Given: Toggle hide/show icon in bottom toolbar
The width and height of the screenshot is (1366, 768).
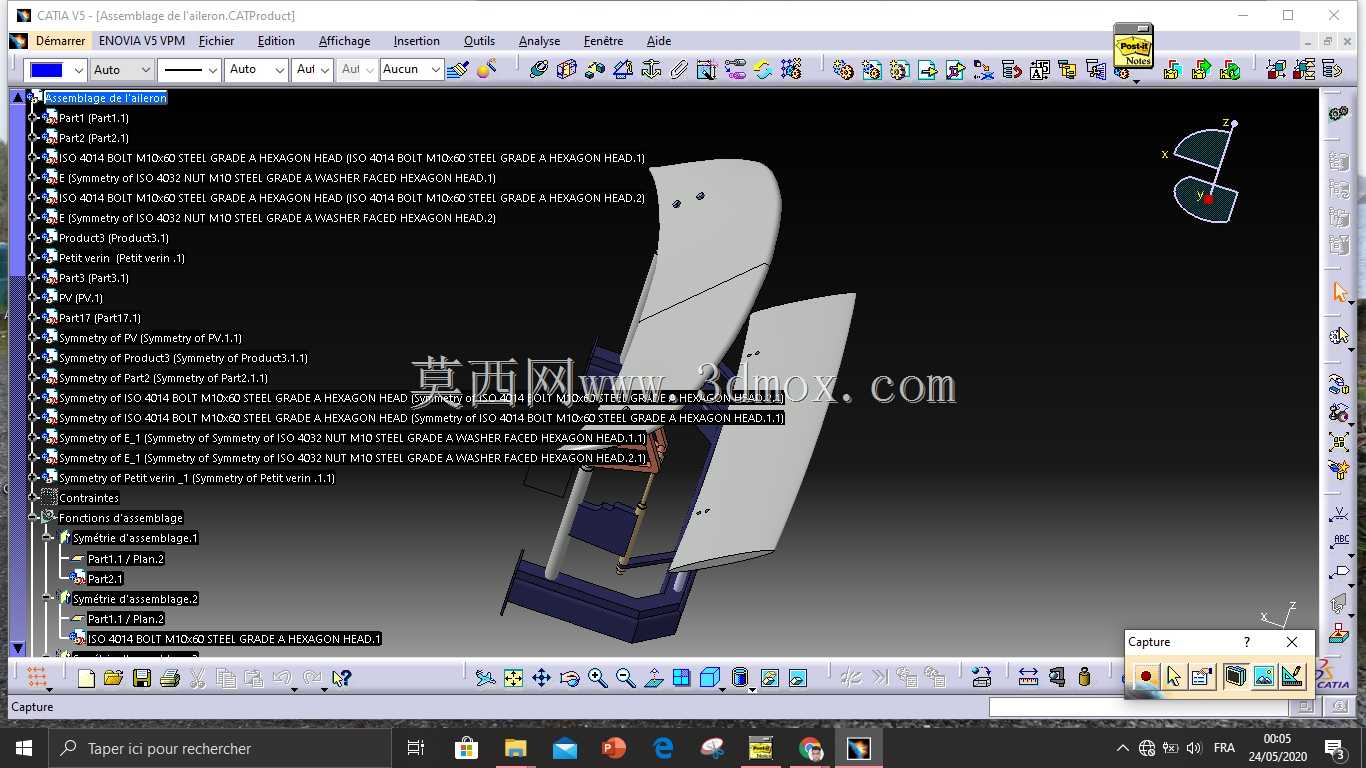Looking at the screenshot, I should (769, 678).
